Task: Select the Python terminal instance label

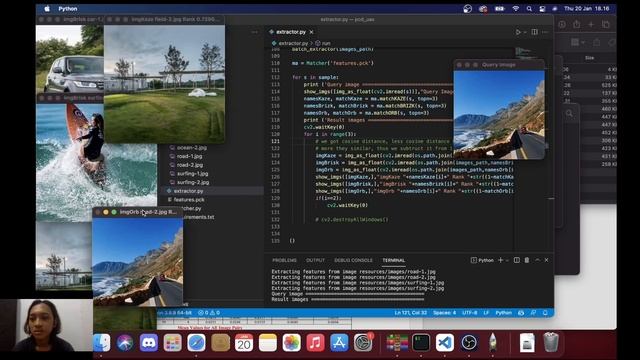Action: point(482,260)
